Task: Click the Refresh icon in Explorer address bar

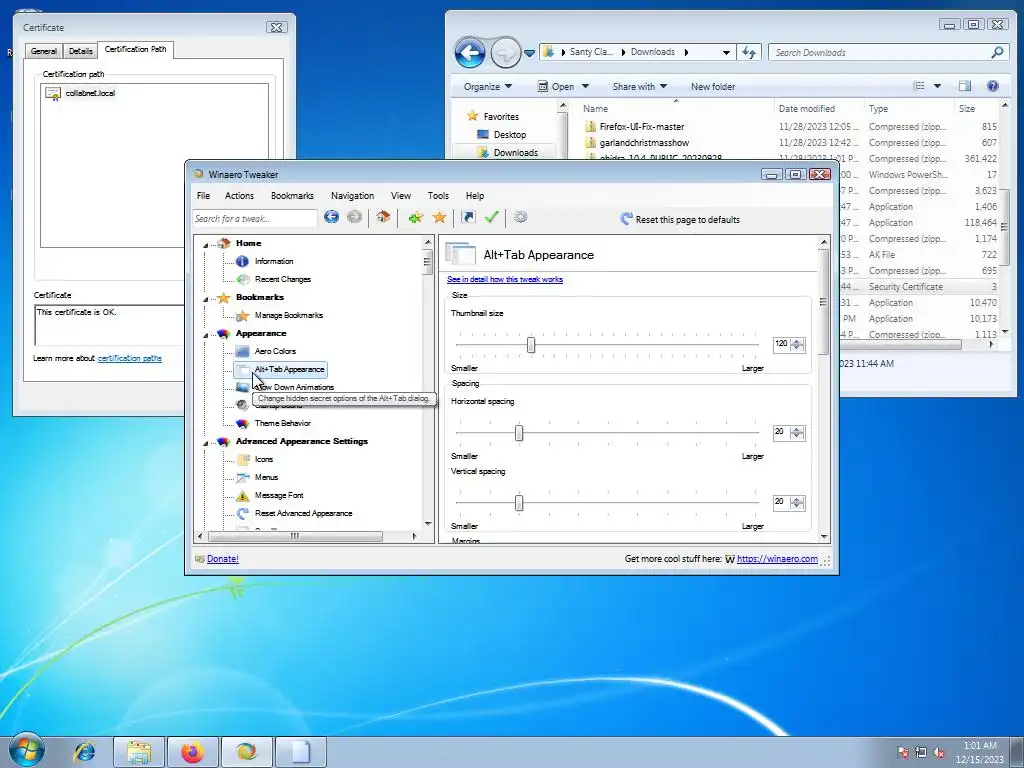Action: 749,52
